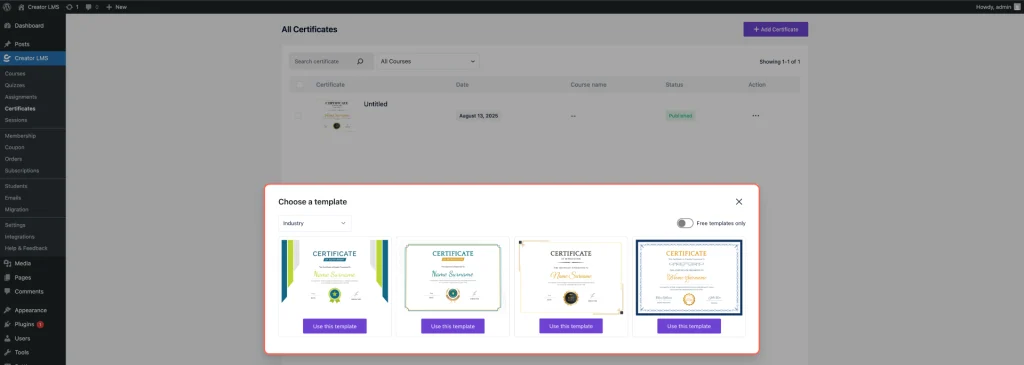The height and width of the screenshot is (365, 1024).
Task: Open Students submenu item
Action: click(x=16, y=186)
